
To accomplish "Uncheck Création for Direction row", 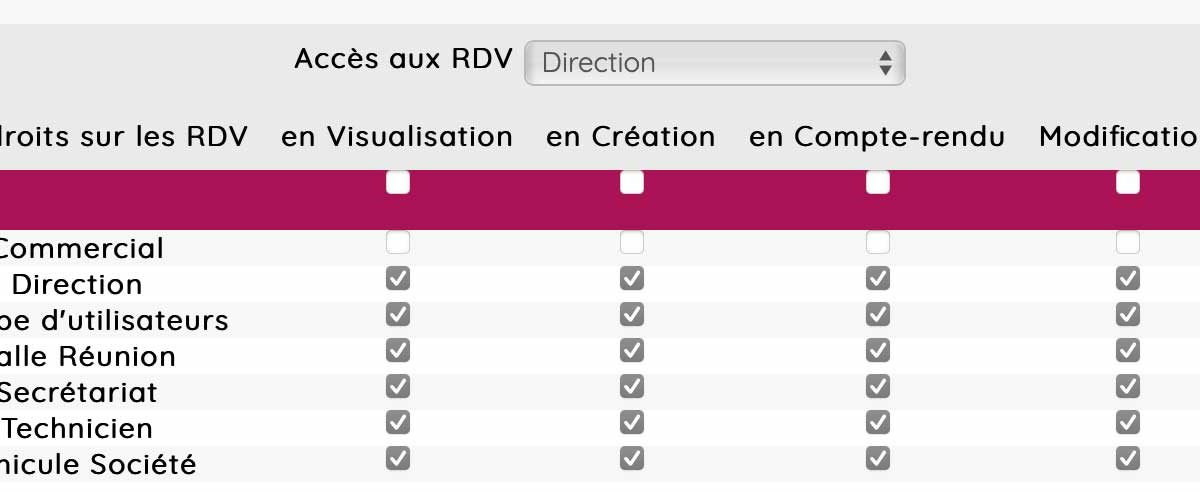I will click(x=632, y=279).
